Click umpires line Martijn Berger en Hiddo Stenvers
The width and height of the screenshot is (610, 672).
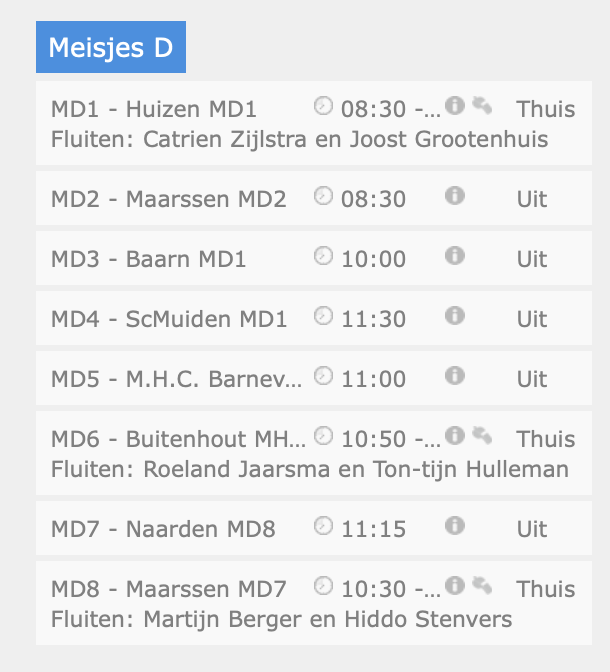coord(281,619)
